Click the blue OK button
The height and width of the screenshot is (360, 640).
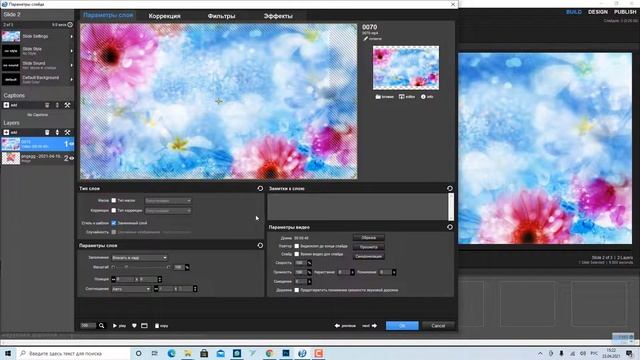402,325
